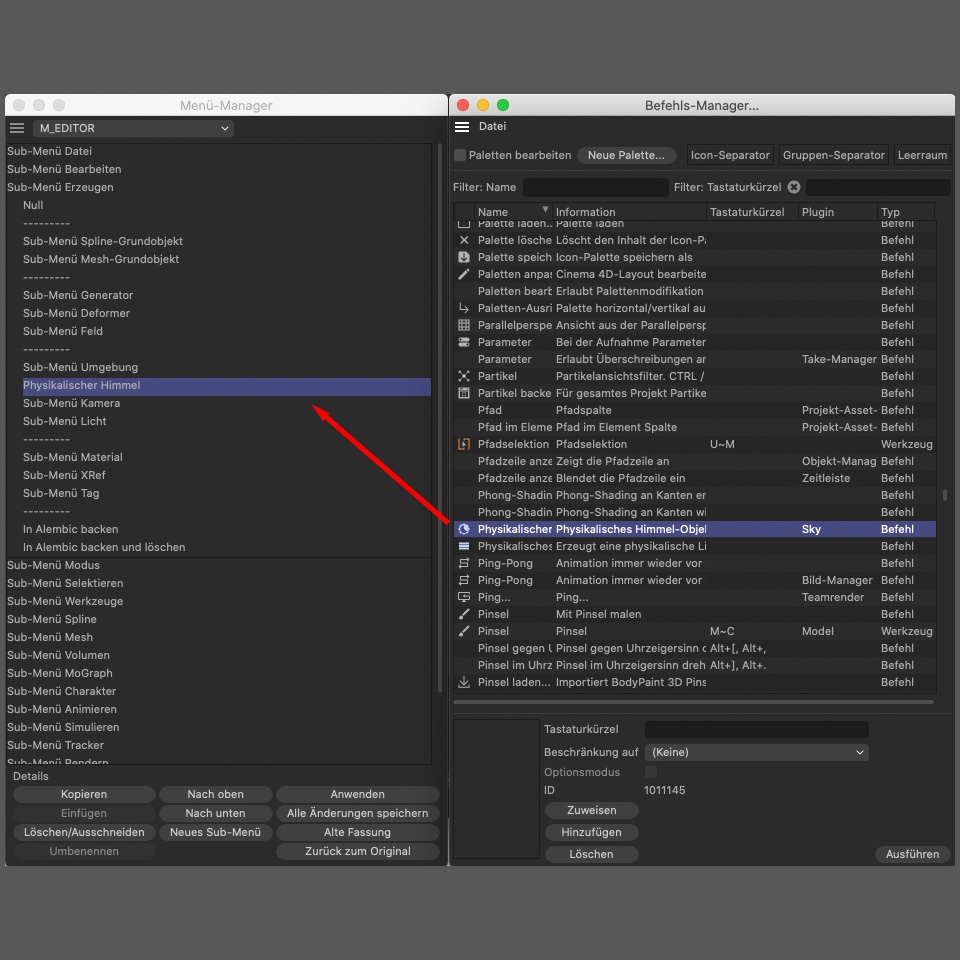Click the Teamrender Ping... monitor icon
This screenshot has height=960, width=960.
point(464,597)
